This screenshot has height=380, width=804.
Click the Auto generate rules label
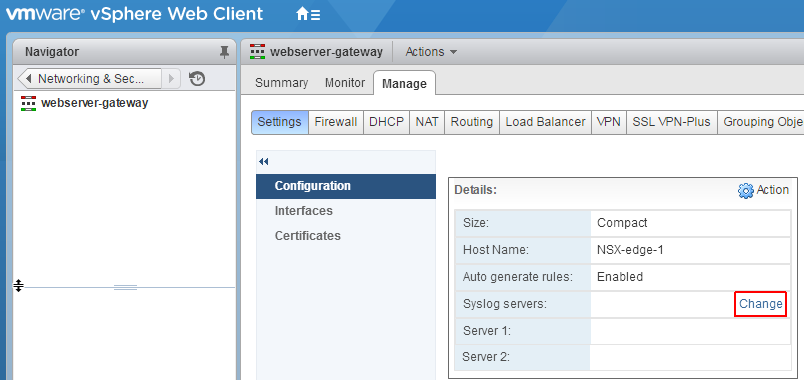click(x=518, y=277)
